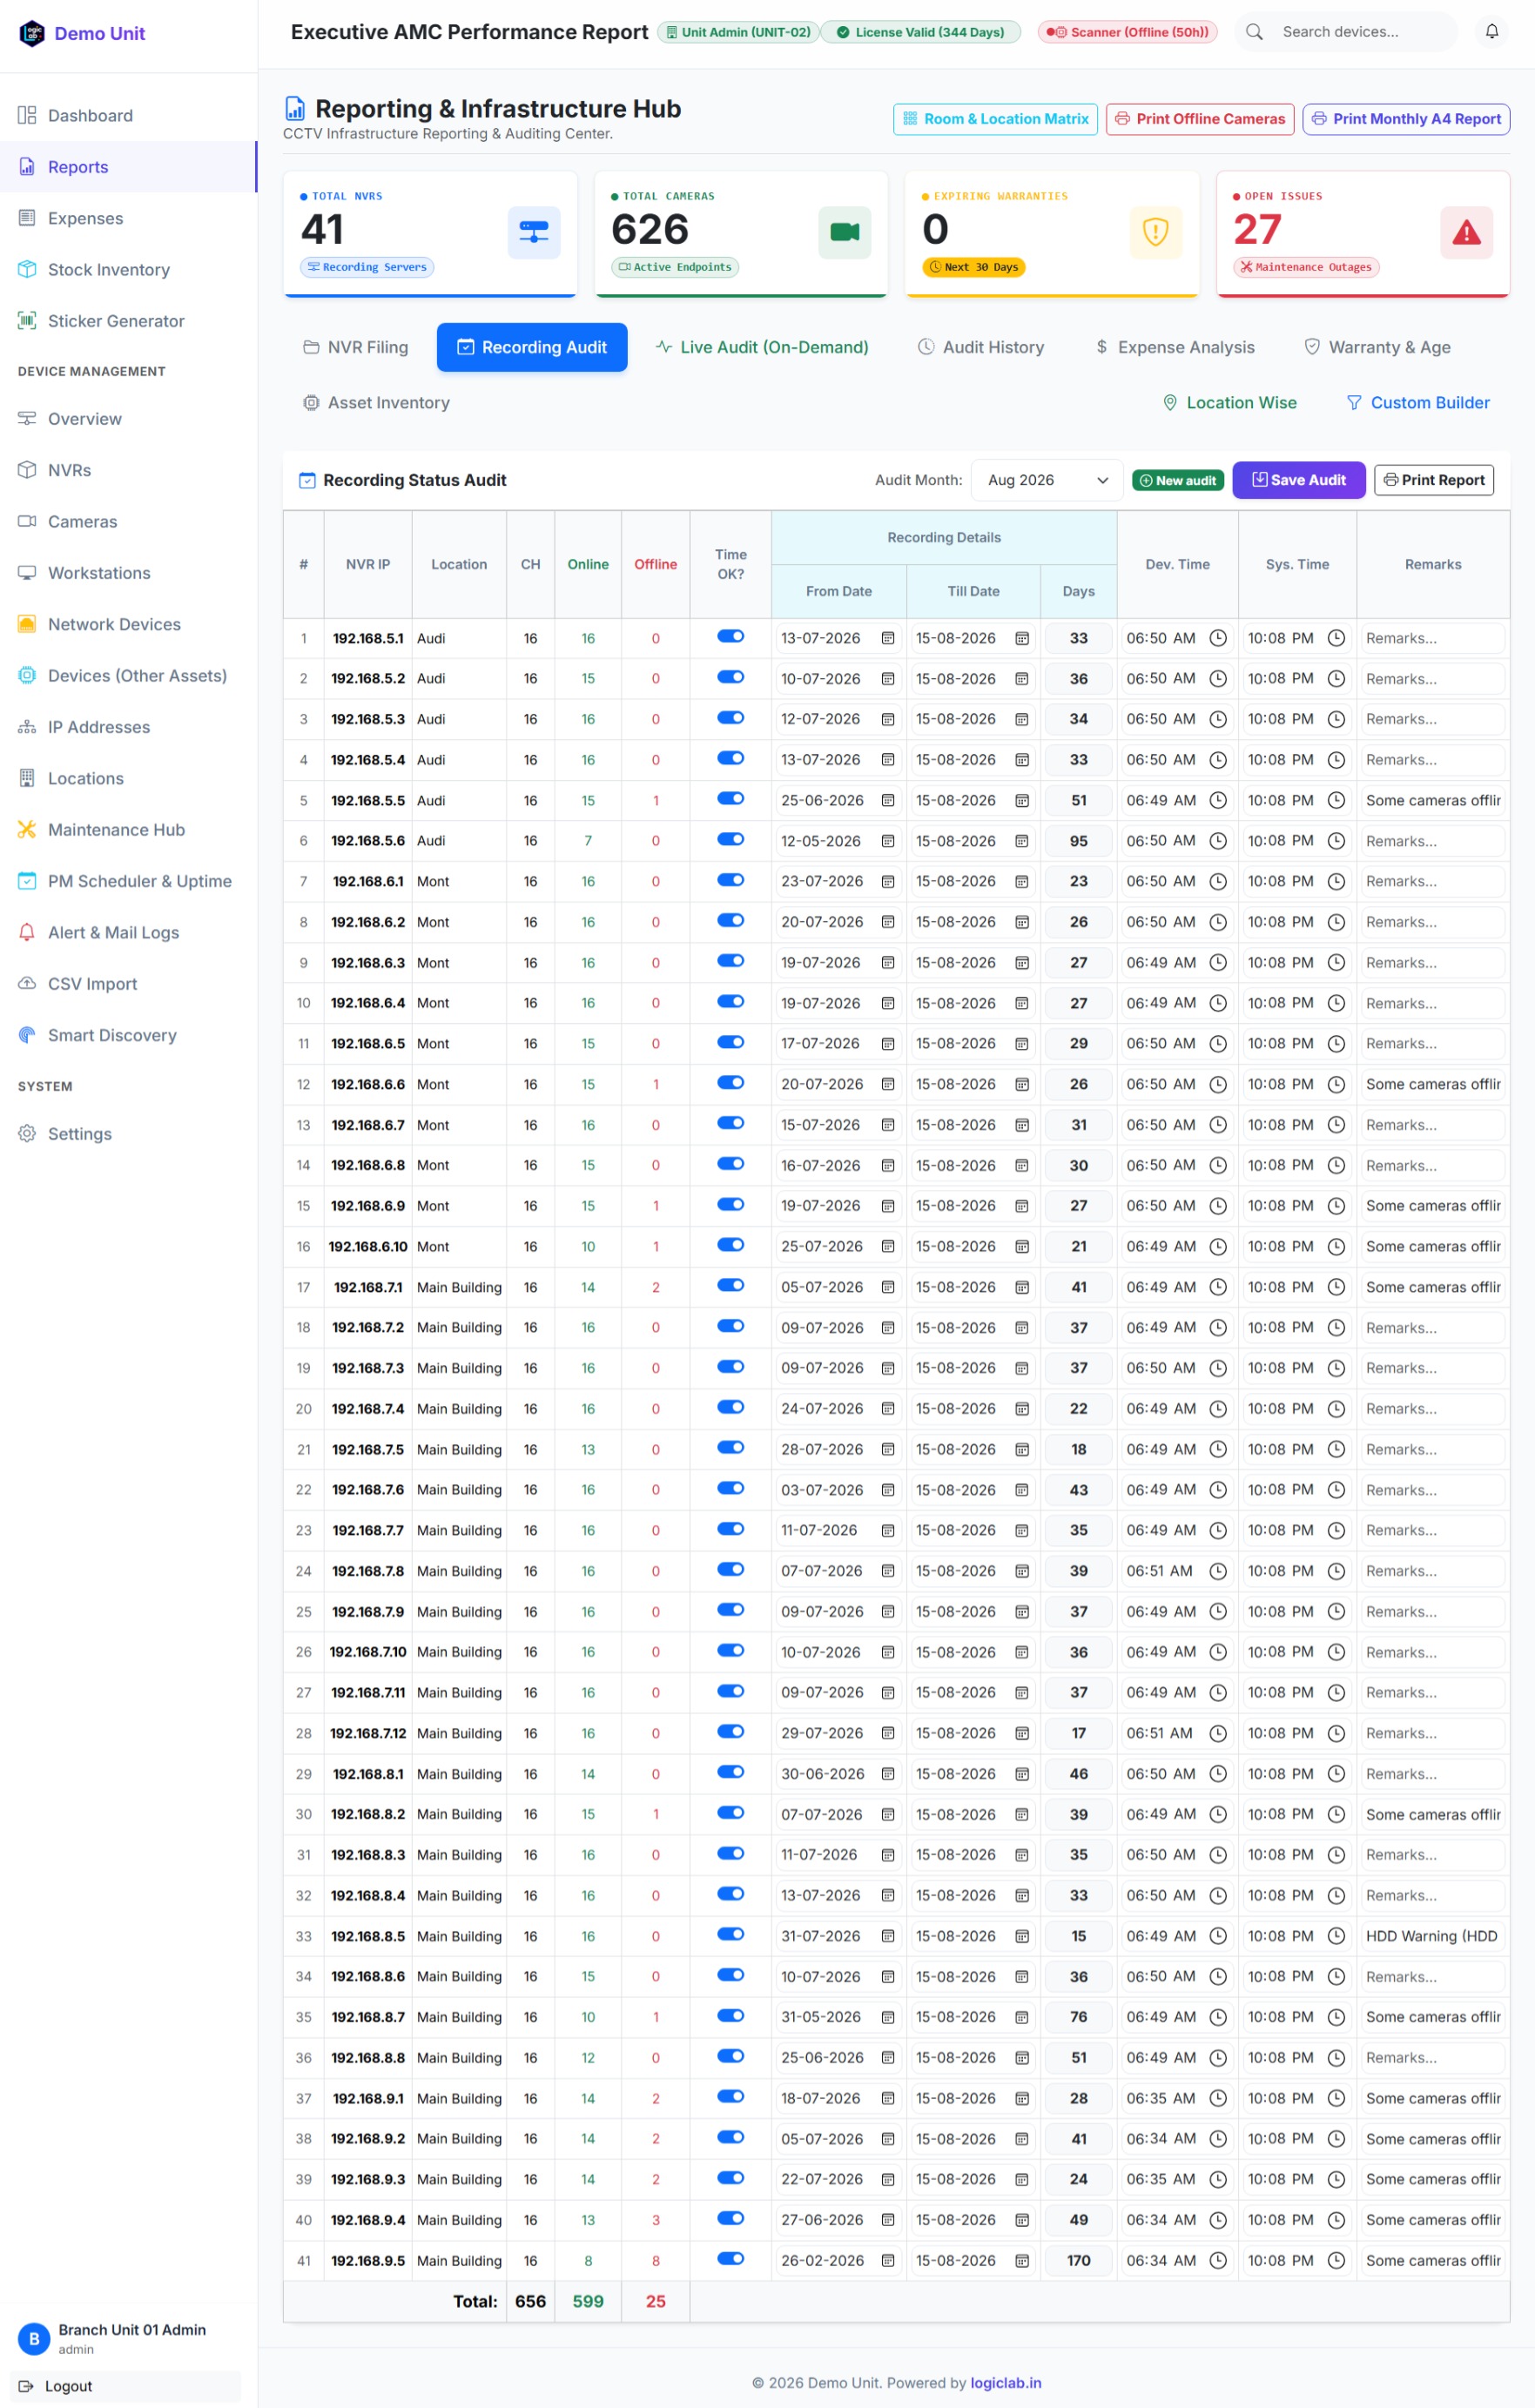Toggle Time OK switch for 192.168.6.6
The height and width of the screenshot is (2408, 1535).
tap(731, 1082)
